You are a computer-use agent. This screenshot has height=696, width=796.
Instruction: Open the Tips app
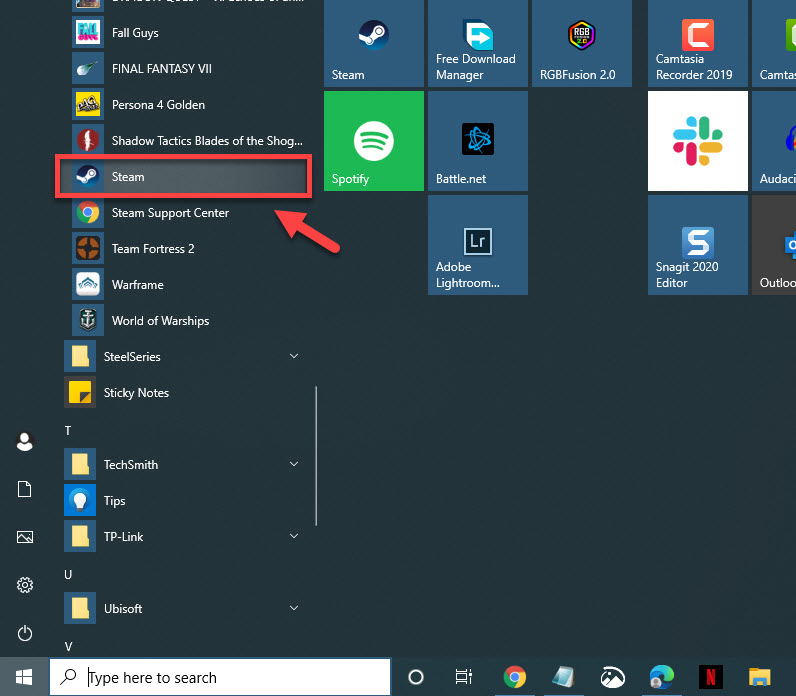click(188, 501)
